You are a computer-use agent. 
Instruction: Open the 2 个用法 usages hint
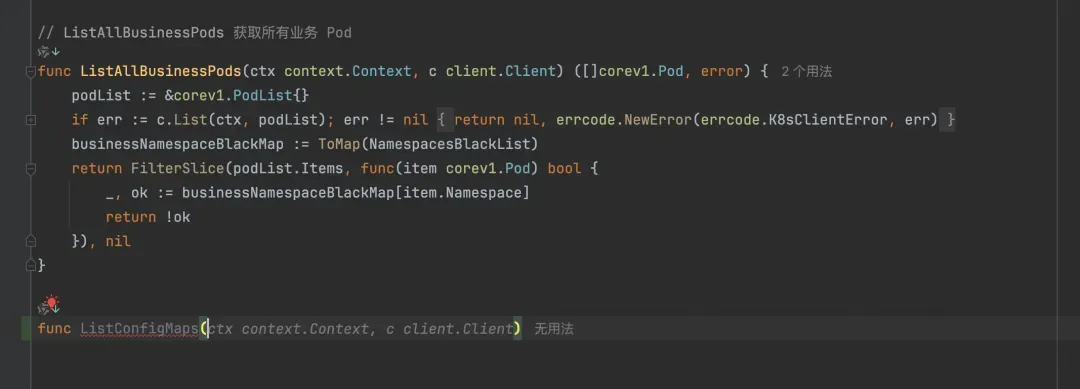[x=807, y=72]
